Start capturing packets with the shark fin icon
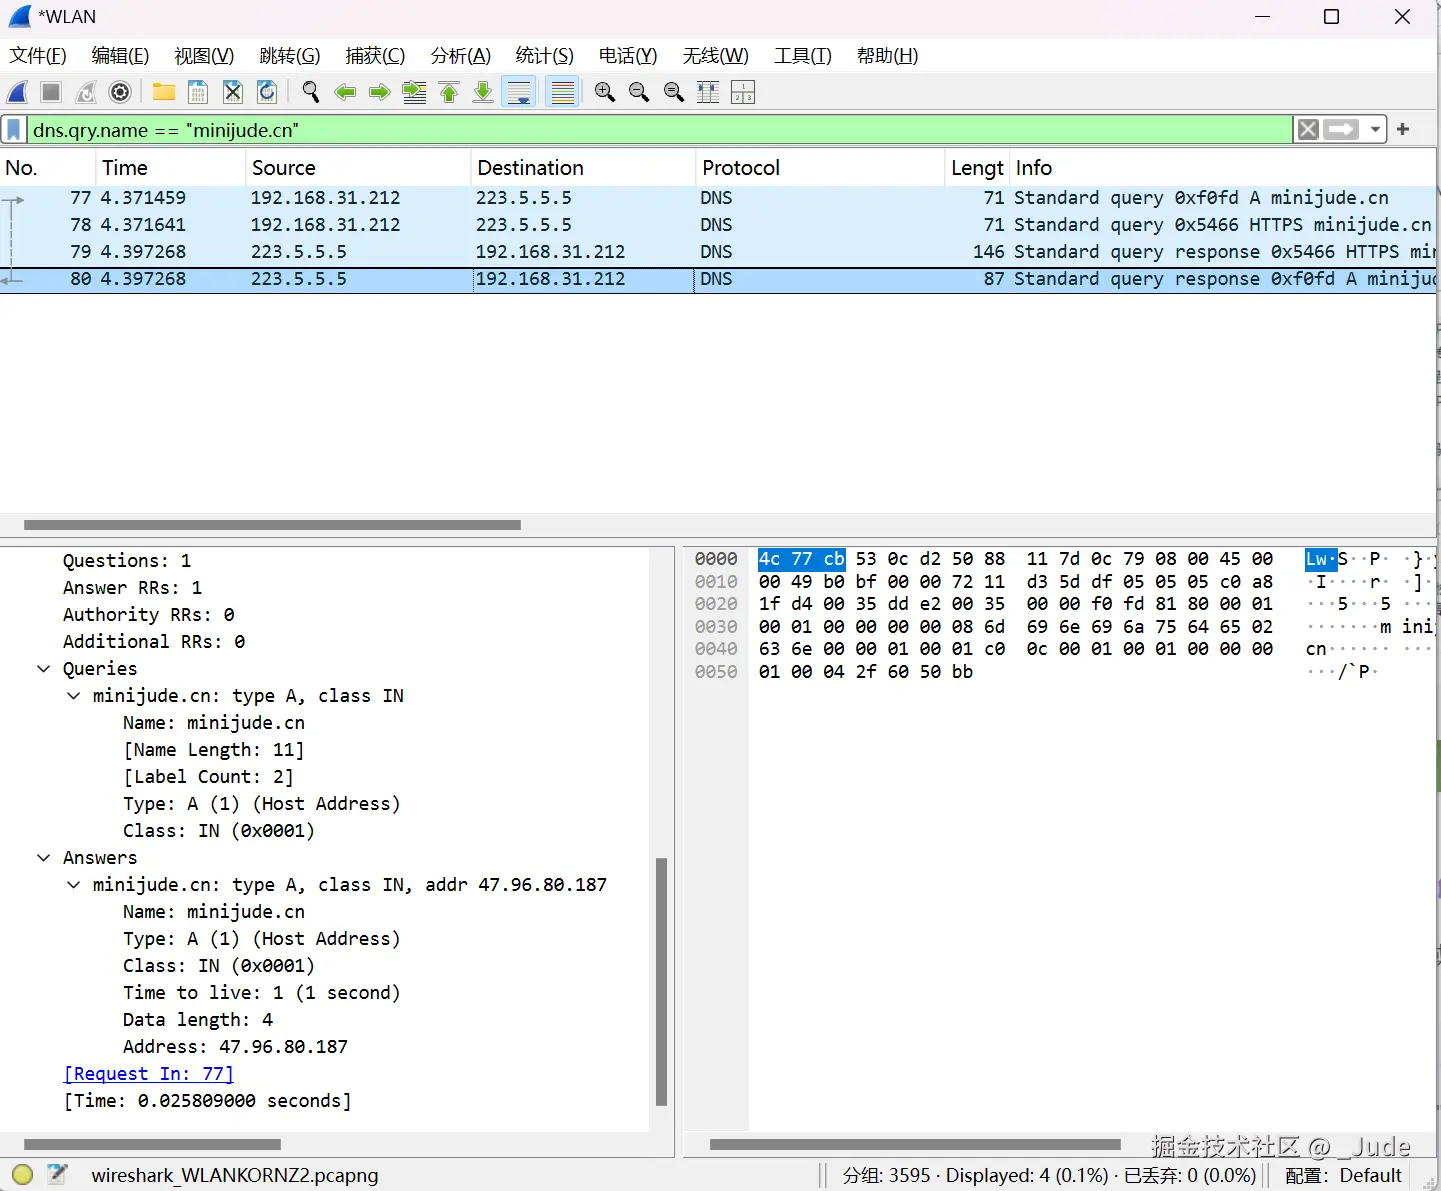 click(x=18, y=92)
